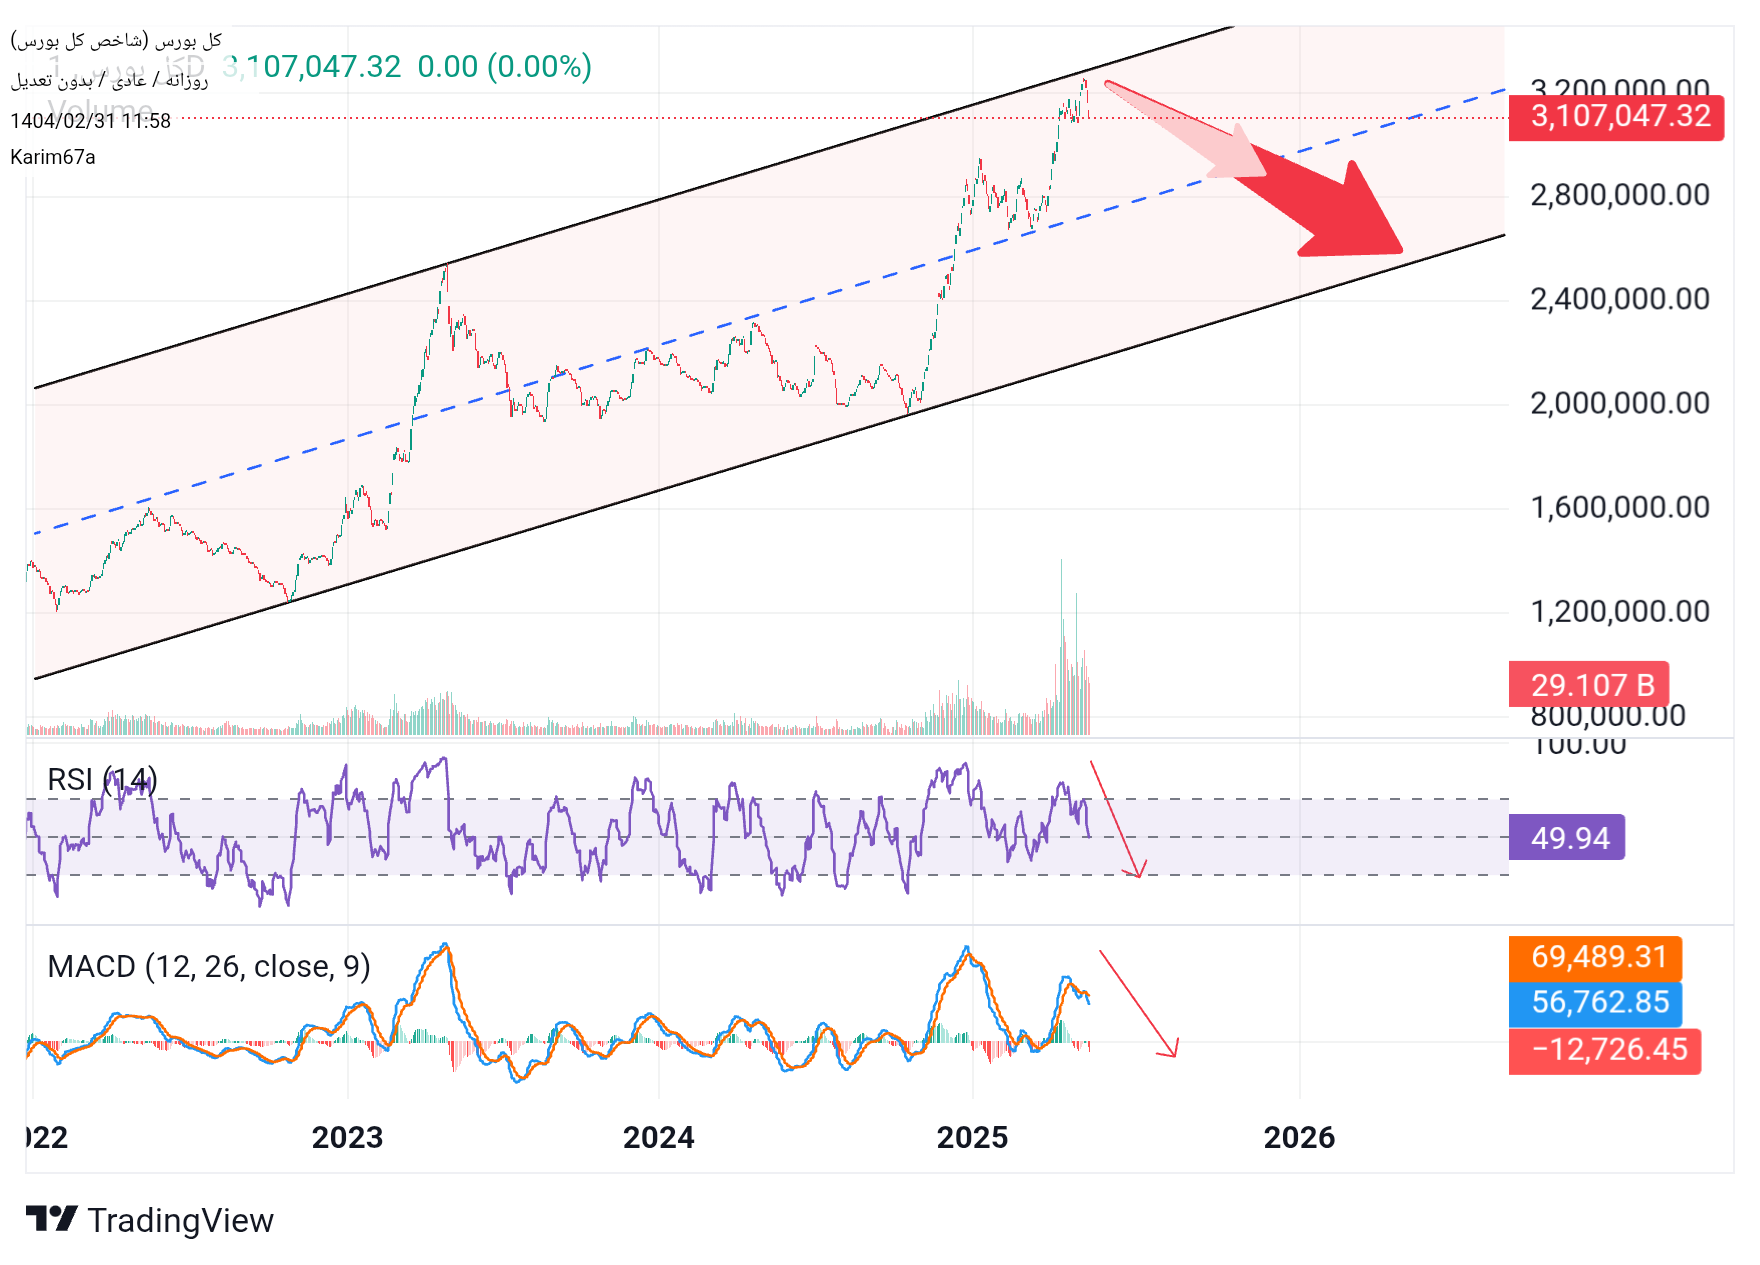
Task: Click the orange MACD value tag 69,489.31
Action: [1595, 958]
